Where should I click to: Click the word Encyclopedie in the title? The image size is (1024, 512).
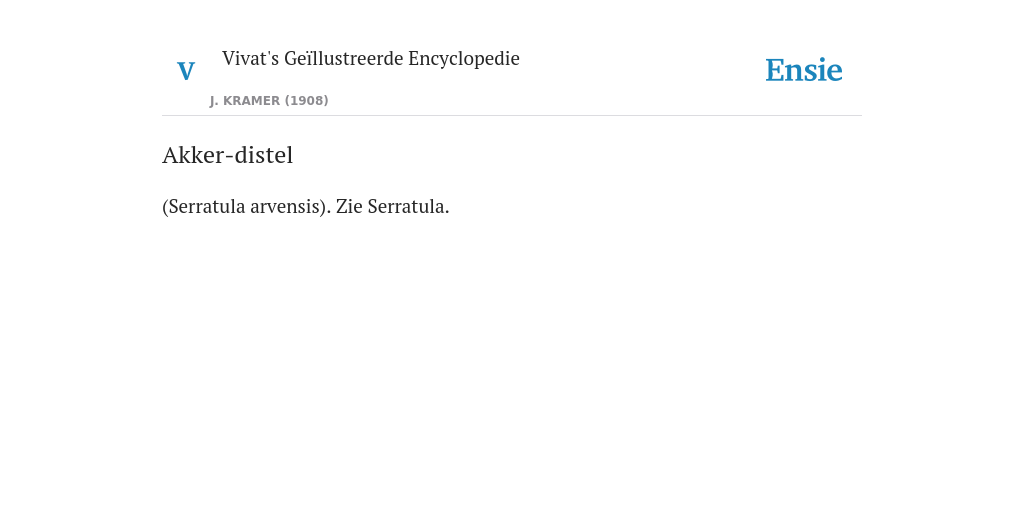[x=464, y=59]
